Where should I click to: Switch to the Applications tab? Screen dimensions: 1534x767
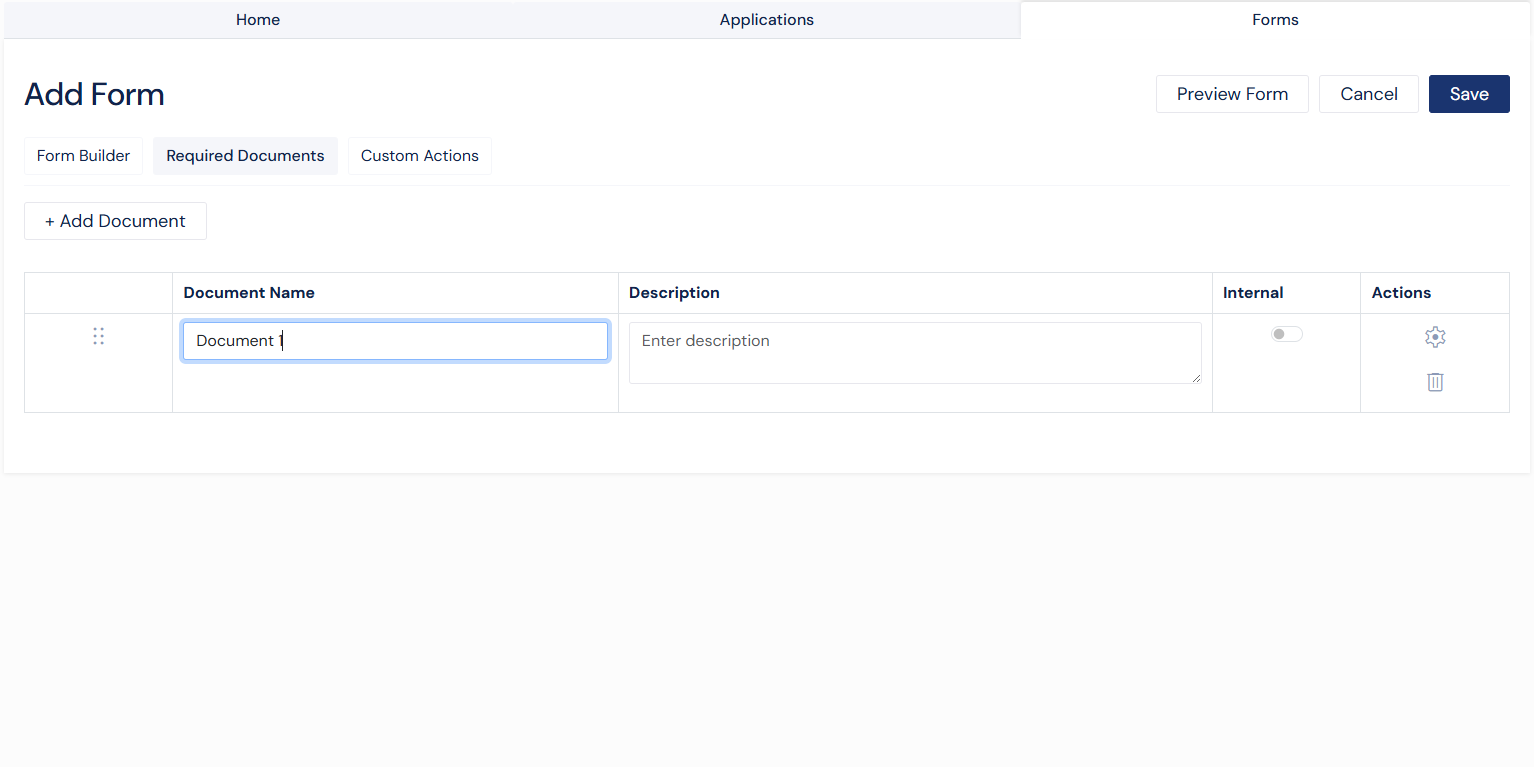click(x=766, y=20)
